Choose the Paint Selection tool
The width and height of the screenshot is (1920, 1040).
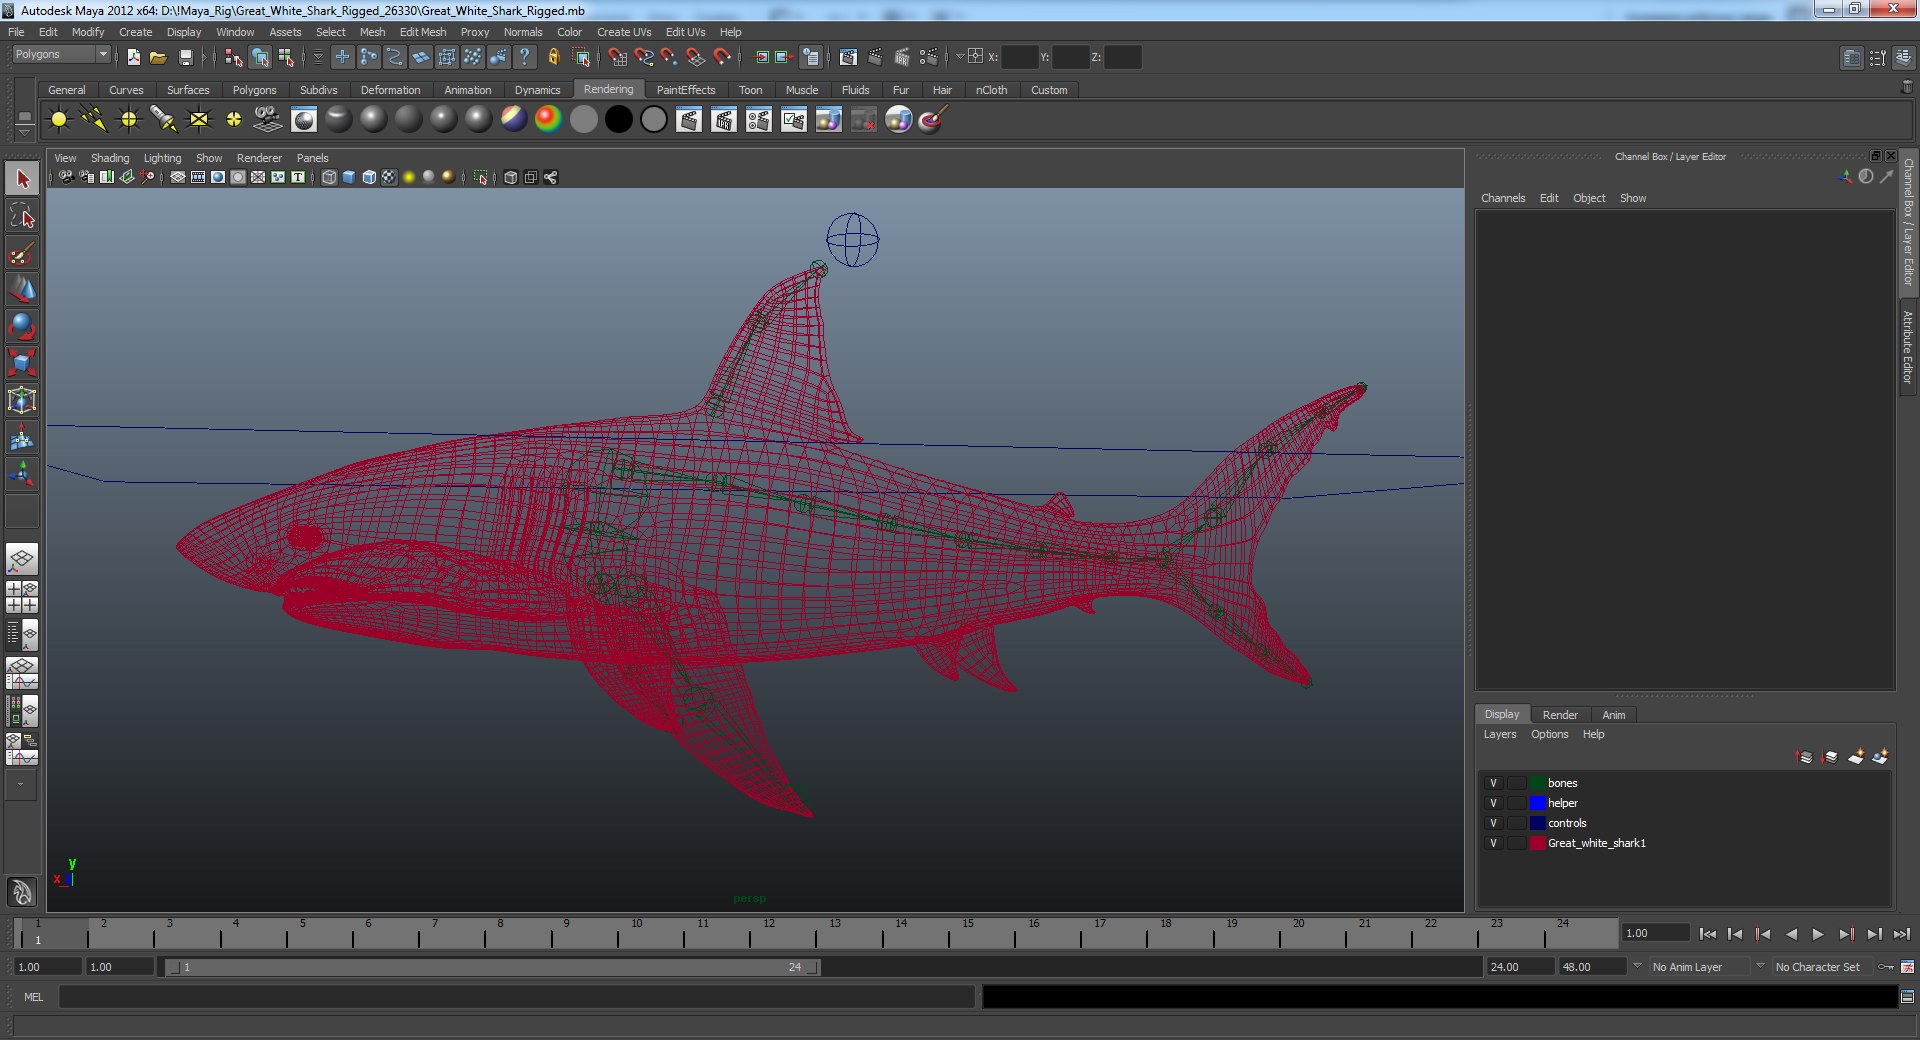click(x=22, y=253)
